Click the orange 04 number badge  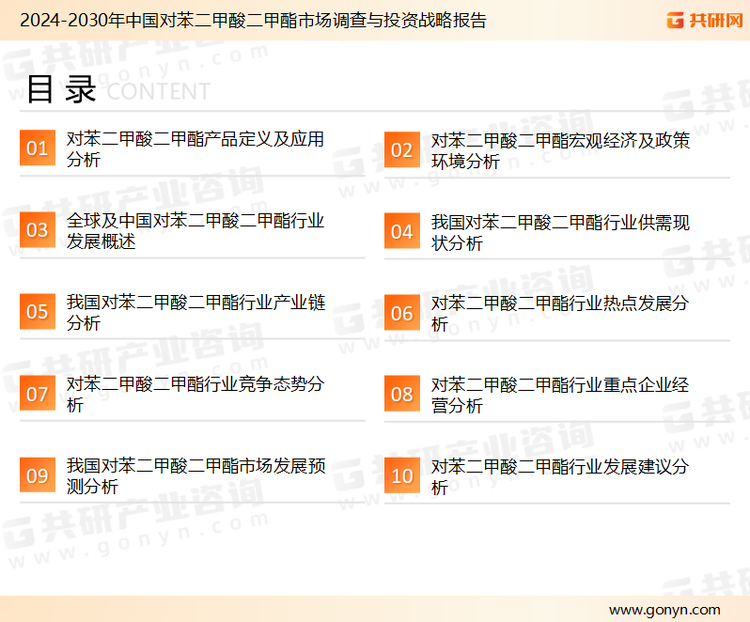point(402,231)
